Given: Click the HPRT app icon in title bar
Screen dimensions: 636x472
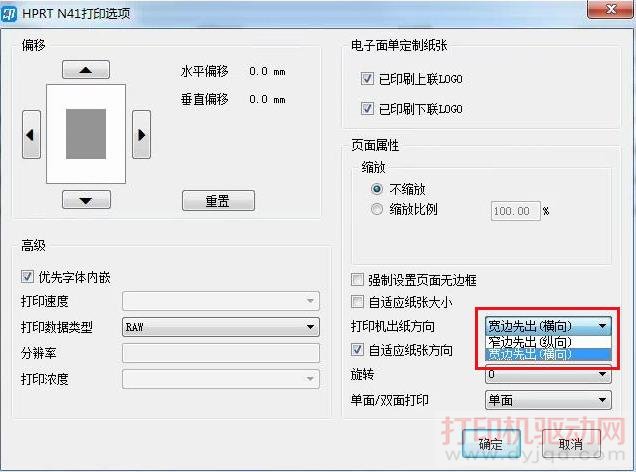Looking at the screenshot, I should pos(13,14).
